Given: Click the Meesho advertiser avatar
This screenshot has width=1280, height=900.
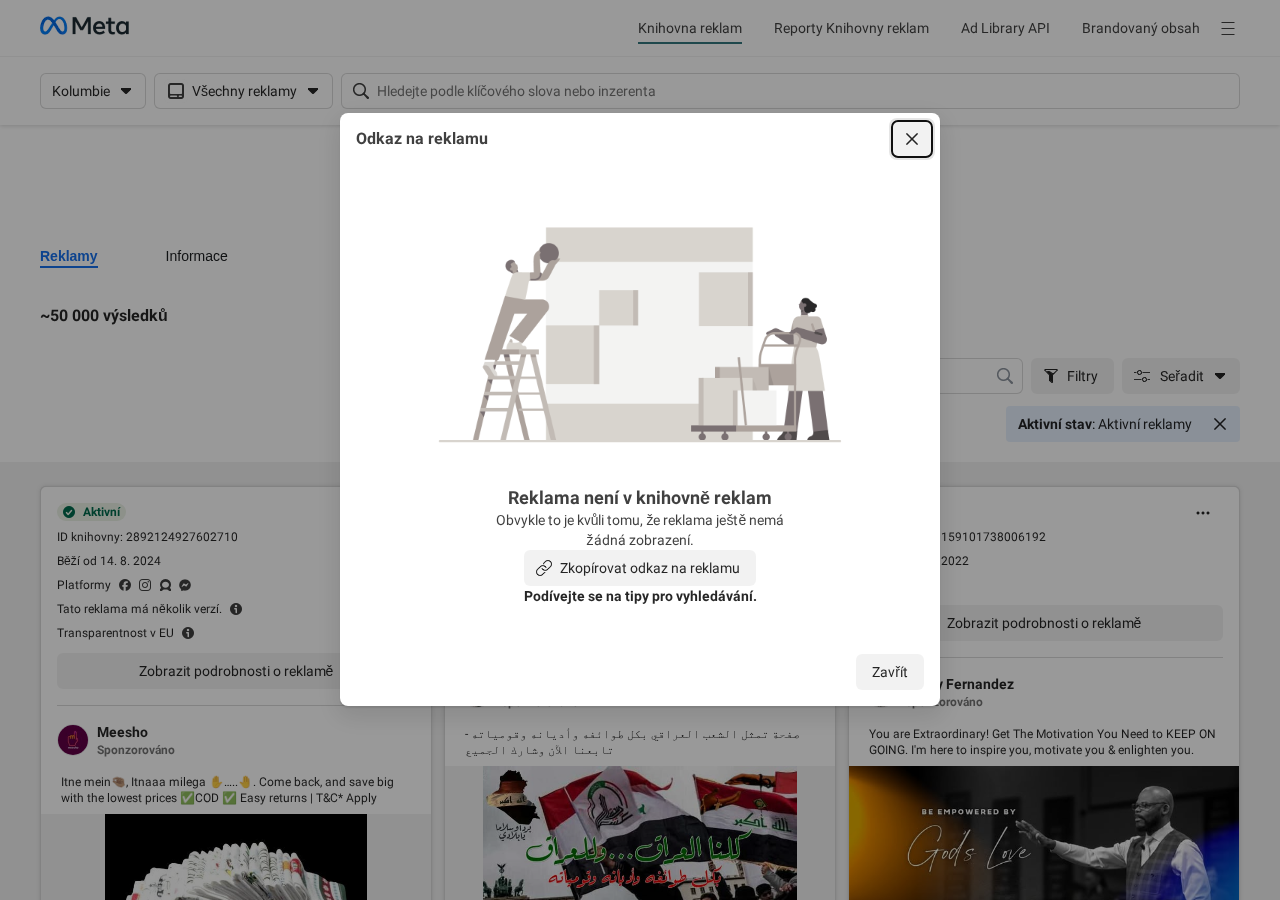Looking at the screenshot, I should [73, 740].
